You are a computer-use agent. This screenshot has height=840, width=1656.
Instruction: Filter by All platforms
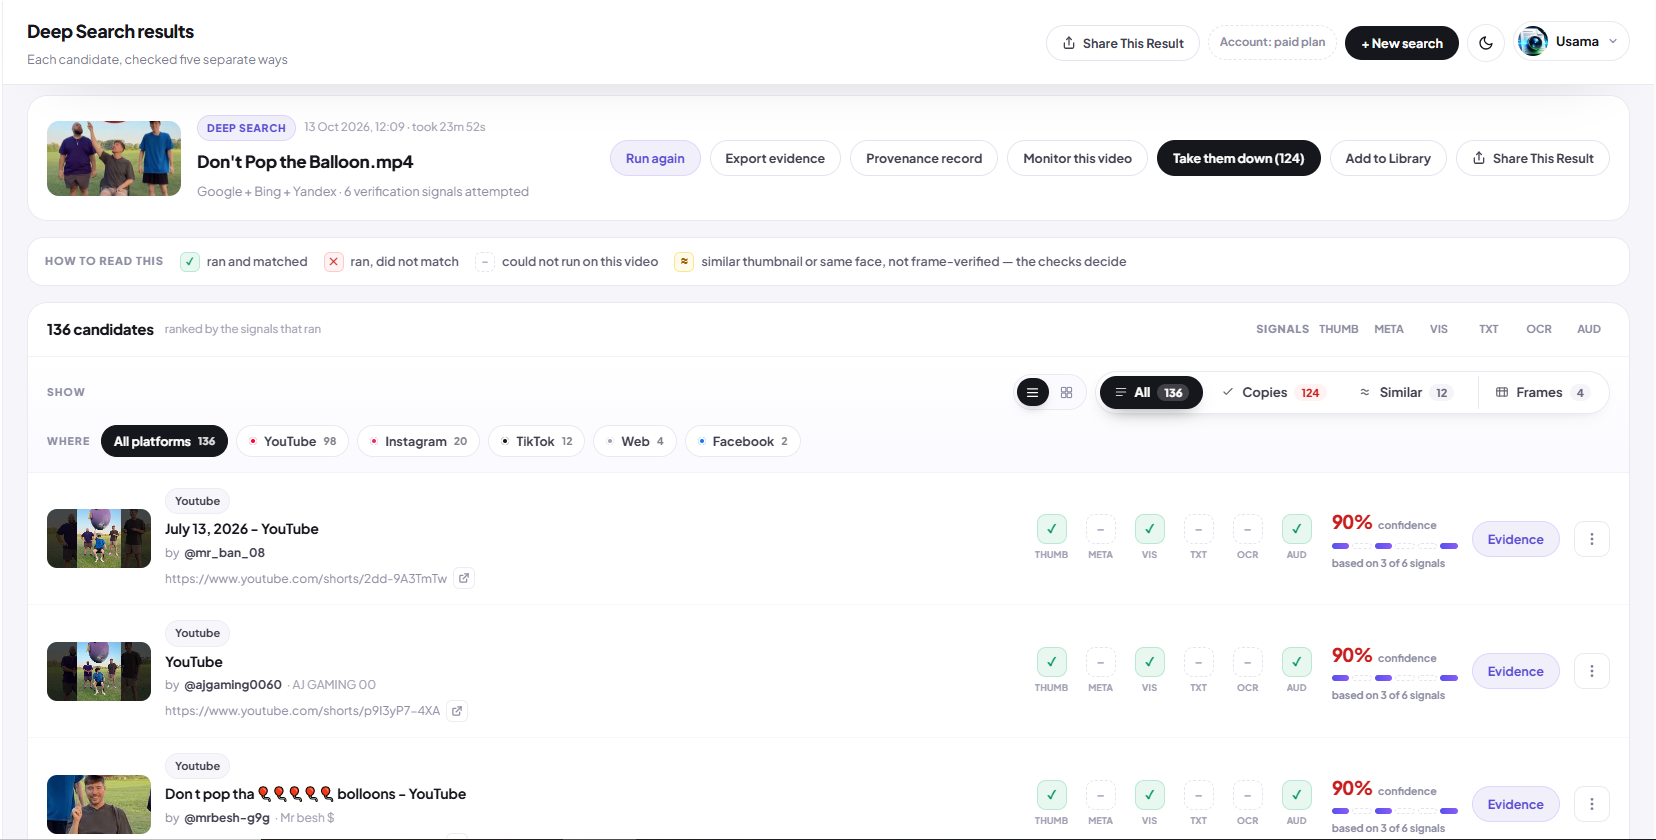[164, 441]
